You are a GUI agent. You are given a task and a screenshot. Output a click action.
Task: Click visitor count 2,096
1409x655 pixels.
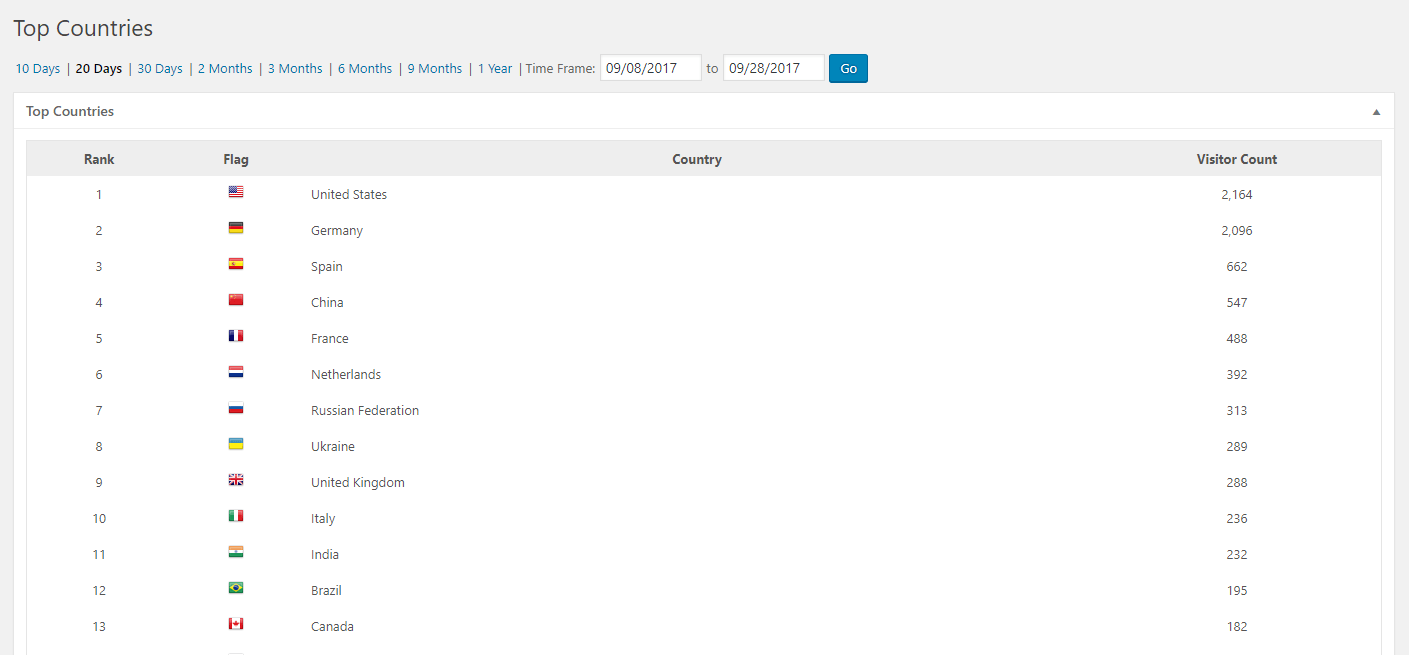[x=1237, y=231]
